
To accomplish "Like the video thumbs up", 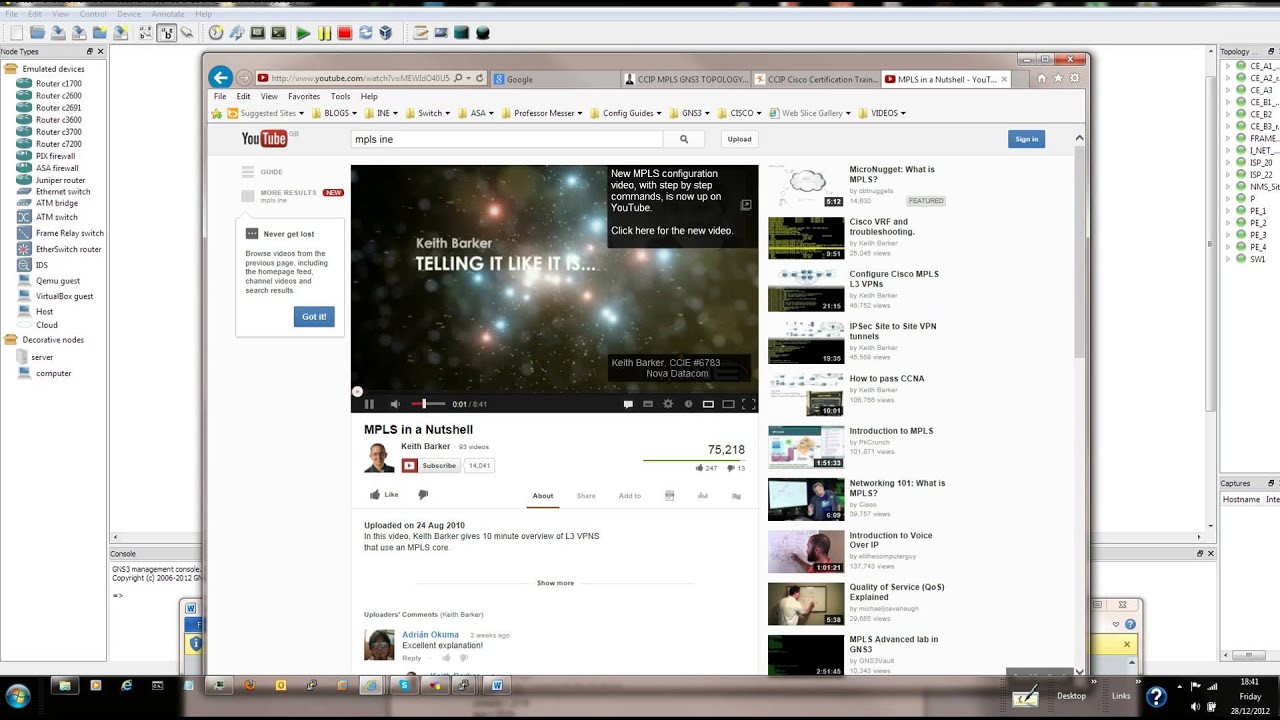I will [x=384, y=495].
